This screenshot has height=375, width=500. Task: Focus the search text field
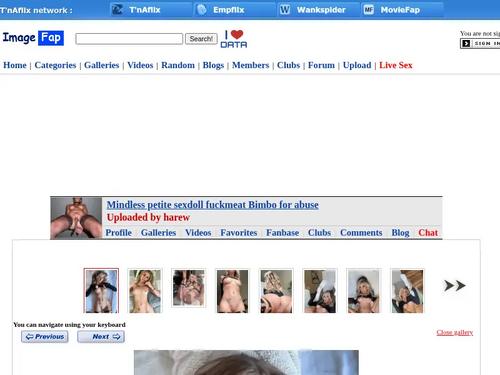coord(129,39)
